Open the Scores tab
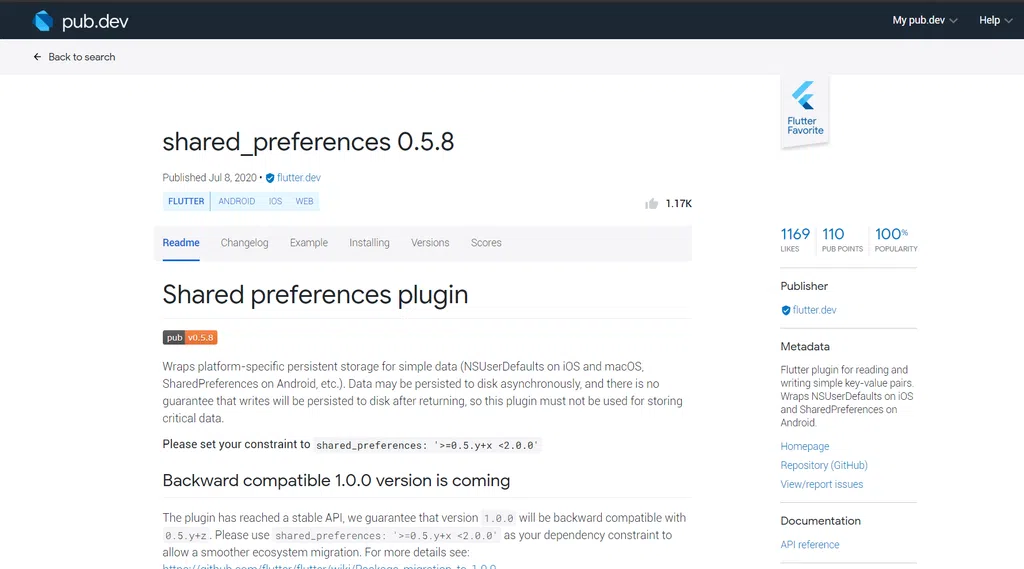 486,242
